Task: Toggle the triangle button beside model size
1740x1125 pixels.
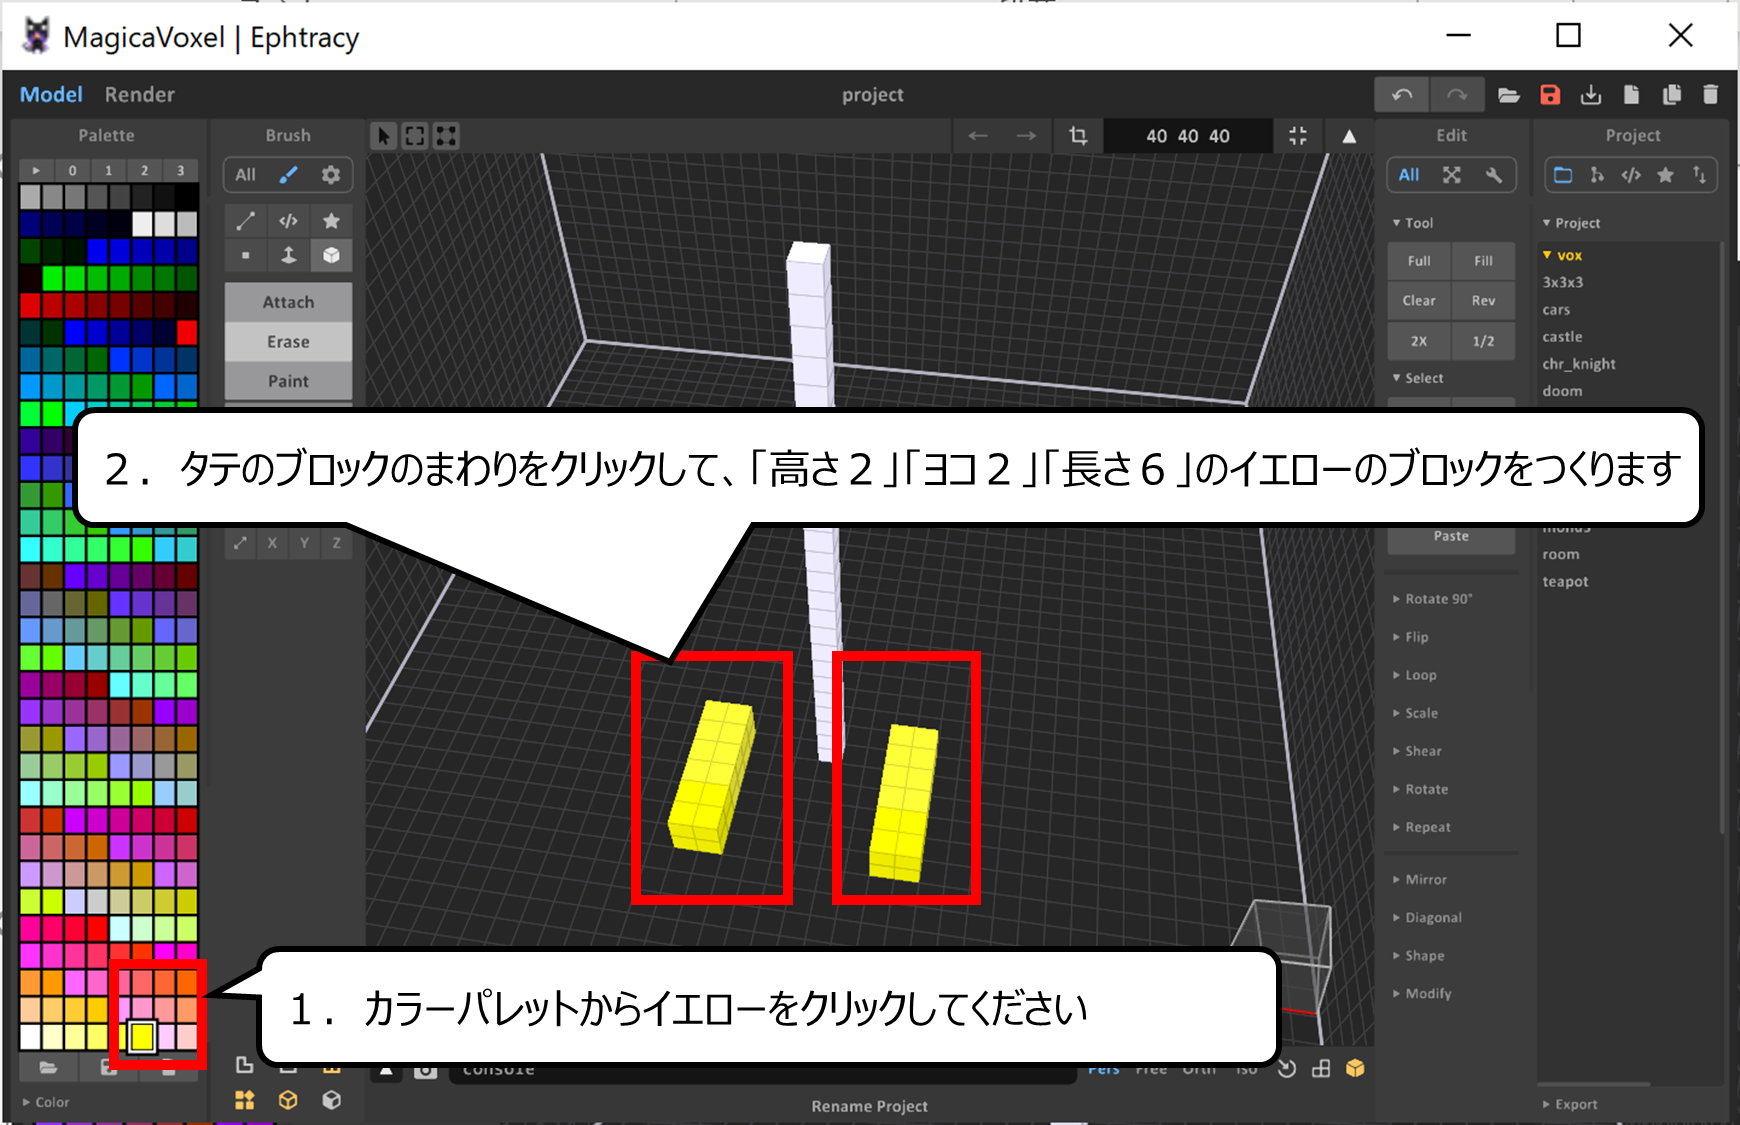Action: coord(1349,136)
